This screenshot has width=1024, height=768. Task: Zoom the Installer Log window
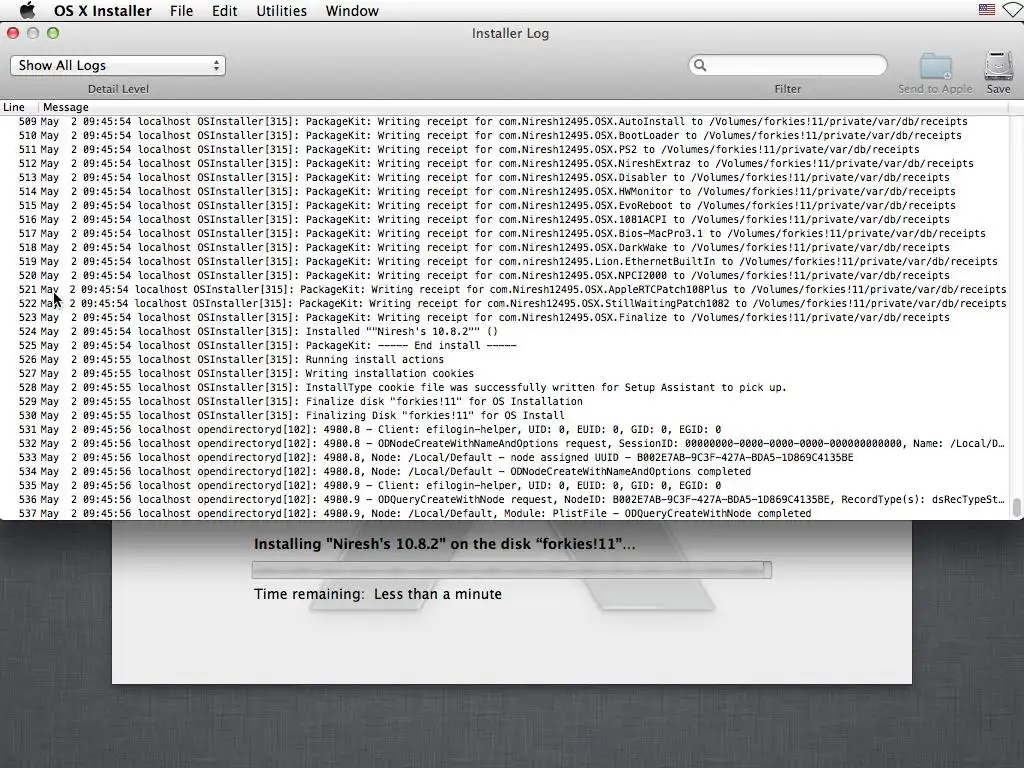click(53, 33)
